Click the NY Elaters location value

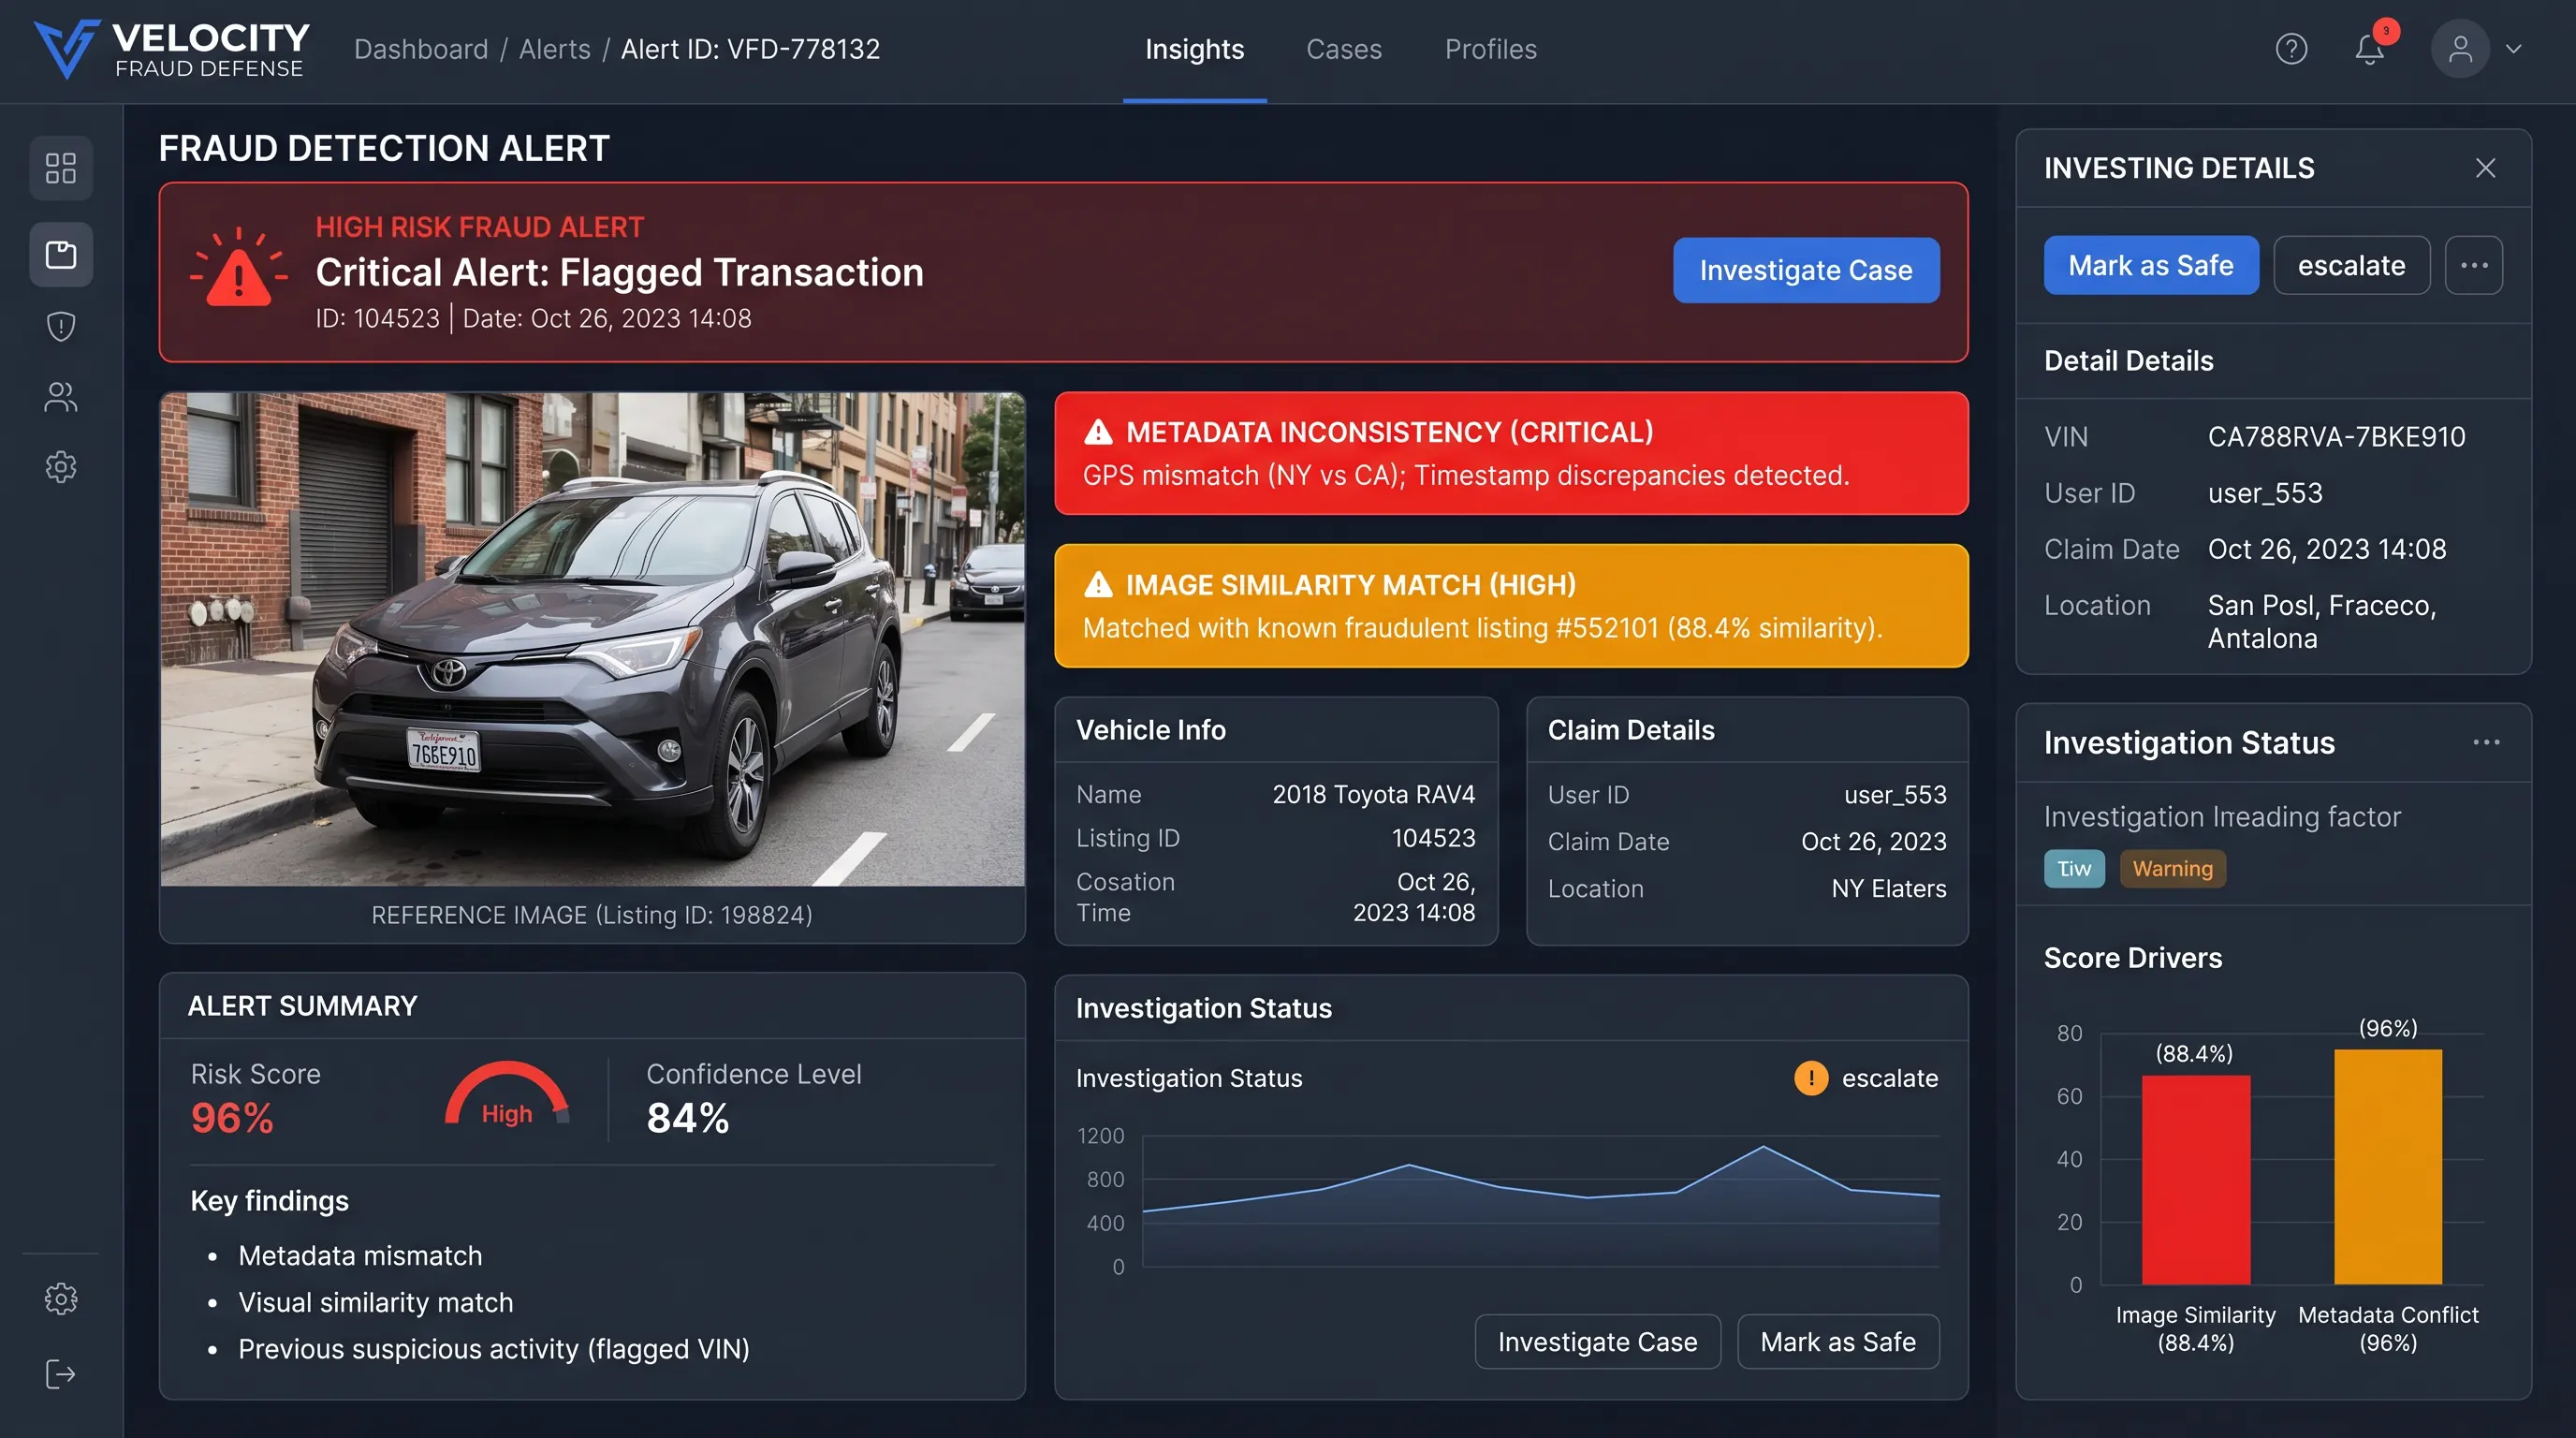pyautogui.click(x=1888, y=889)
